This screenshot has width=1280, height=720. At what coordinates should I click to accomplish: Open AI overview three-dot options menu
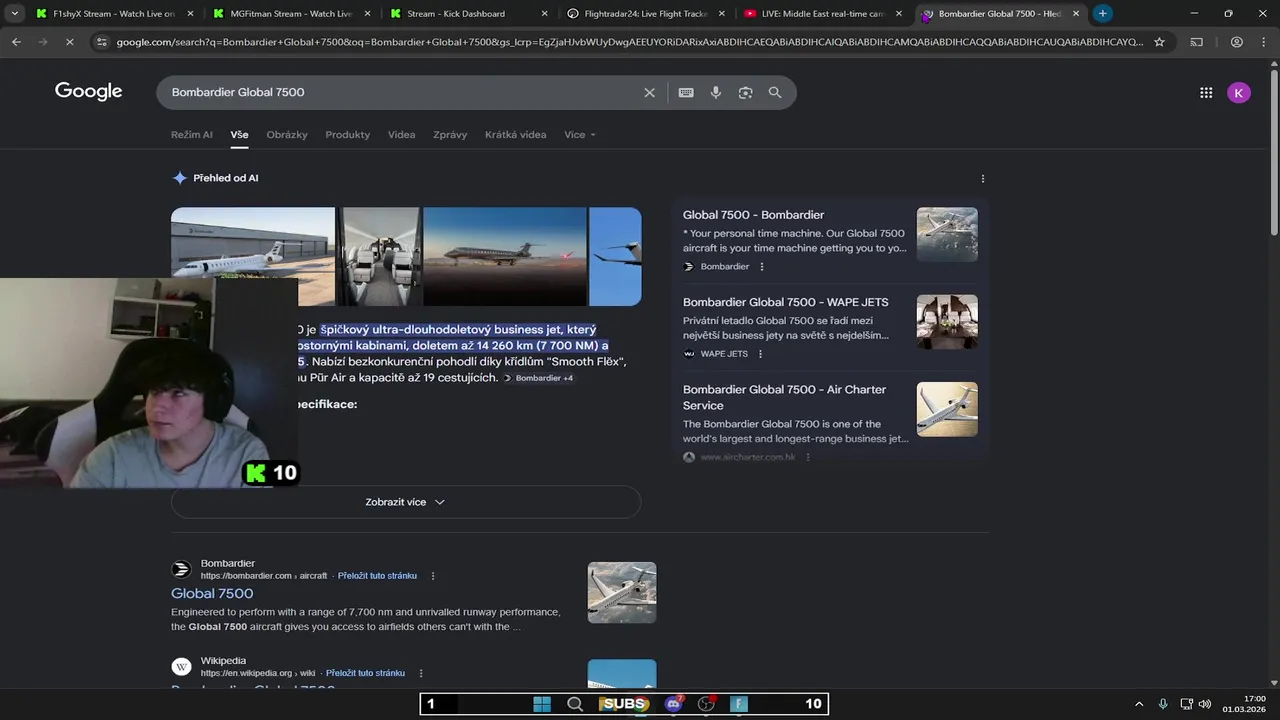983,179
